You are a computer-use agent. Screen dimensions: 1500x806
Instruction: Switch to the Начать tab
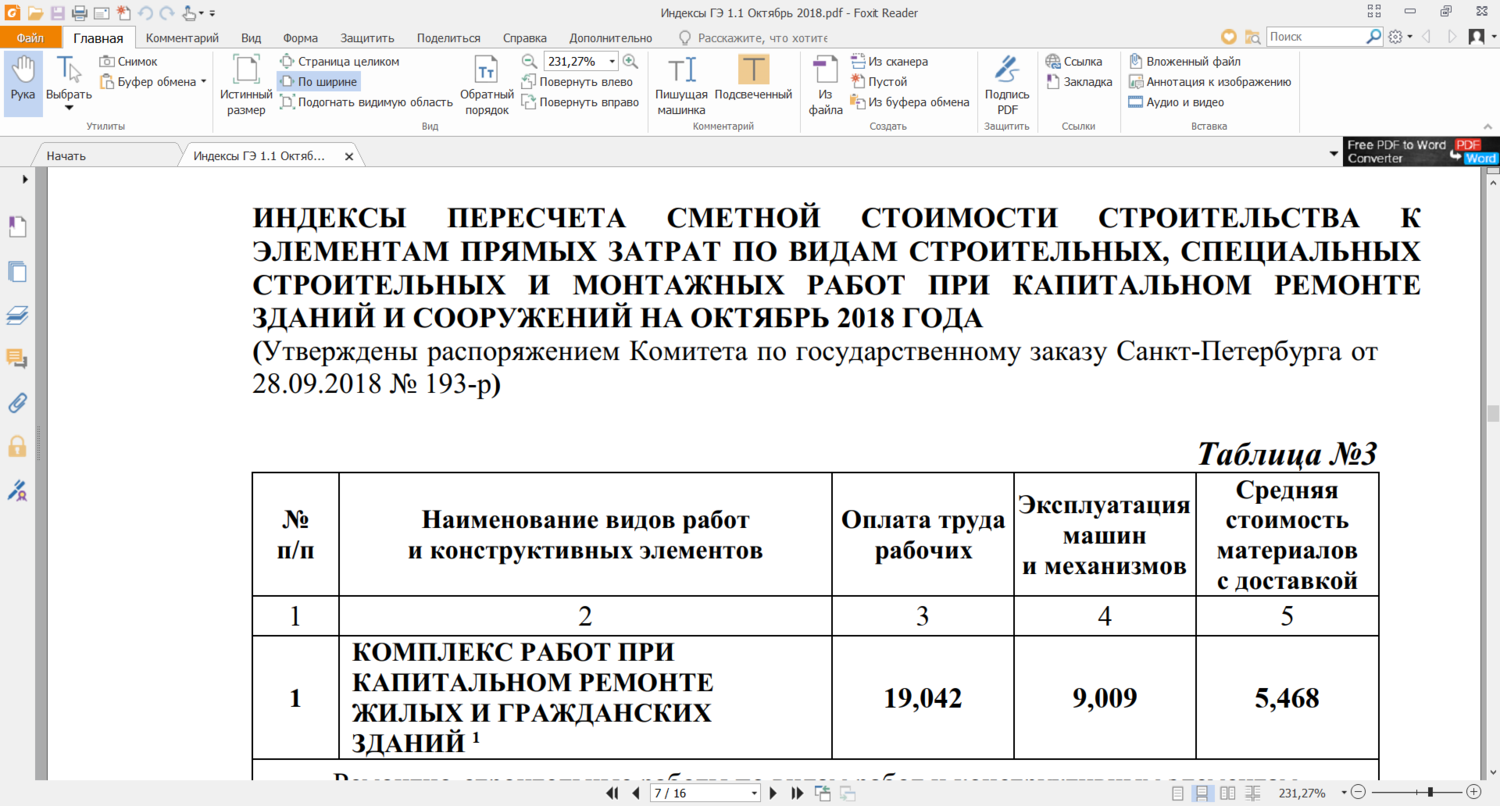[x=108, y=157]
